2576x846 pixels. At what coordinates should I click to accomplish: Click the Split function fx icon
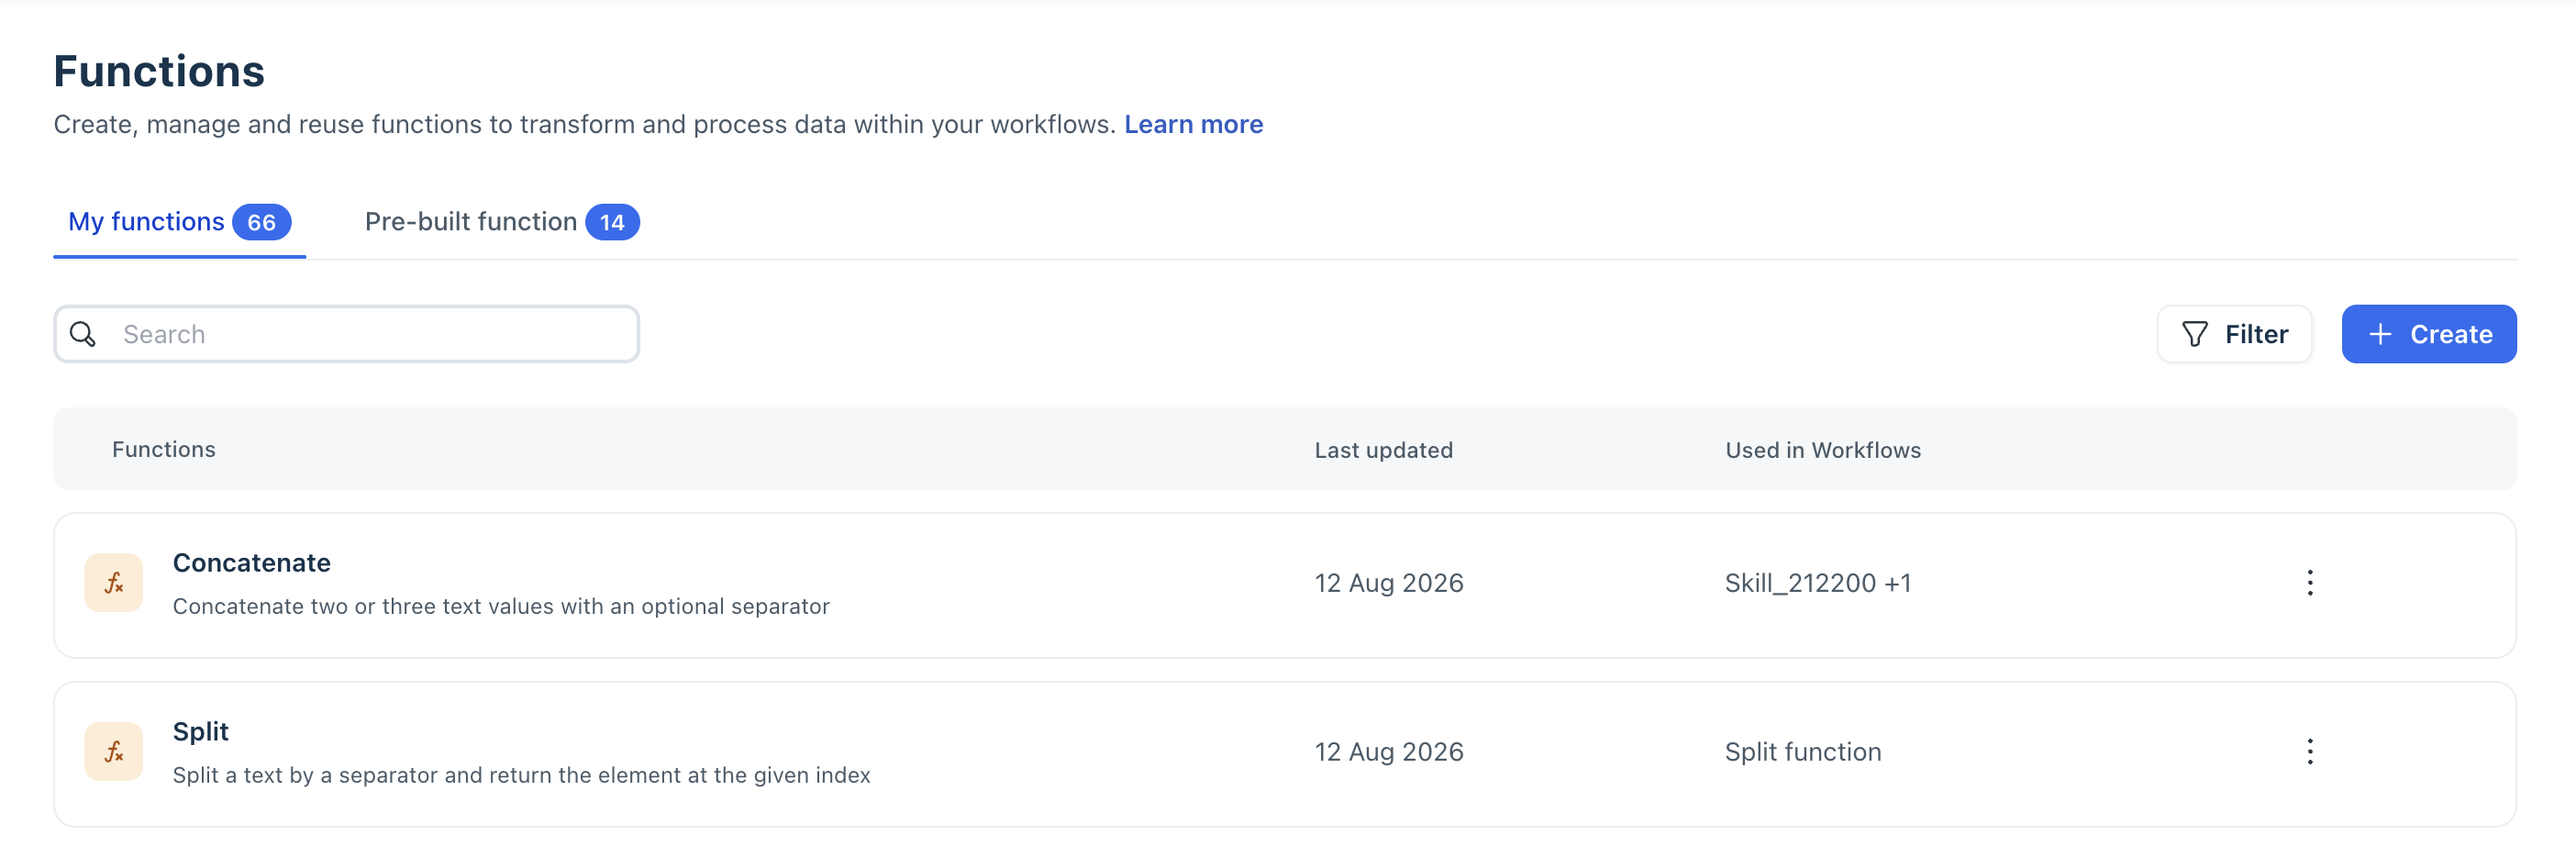114,752
